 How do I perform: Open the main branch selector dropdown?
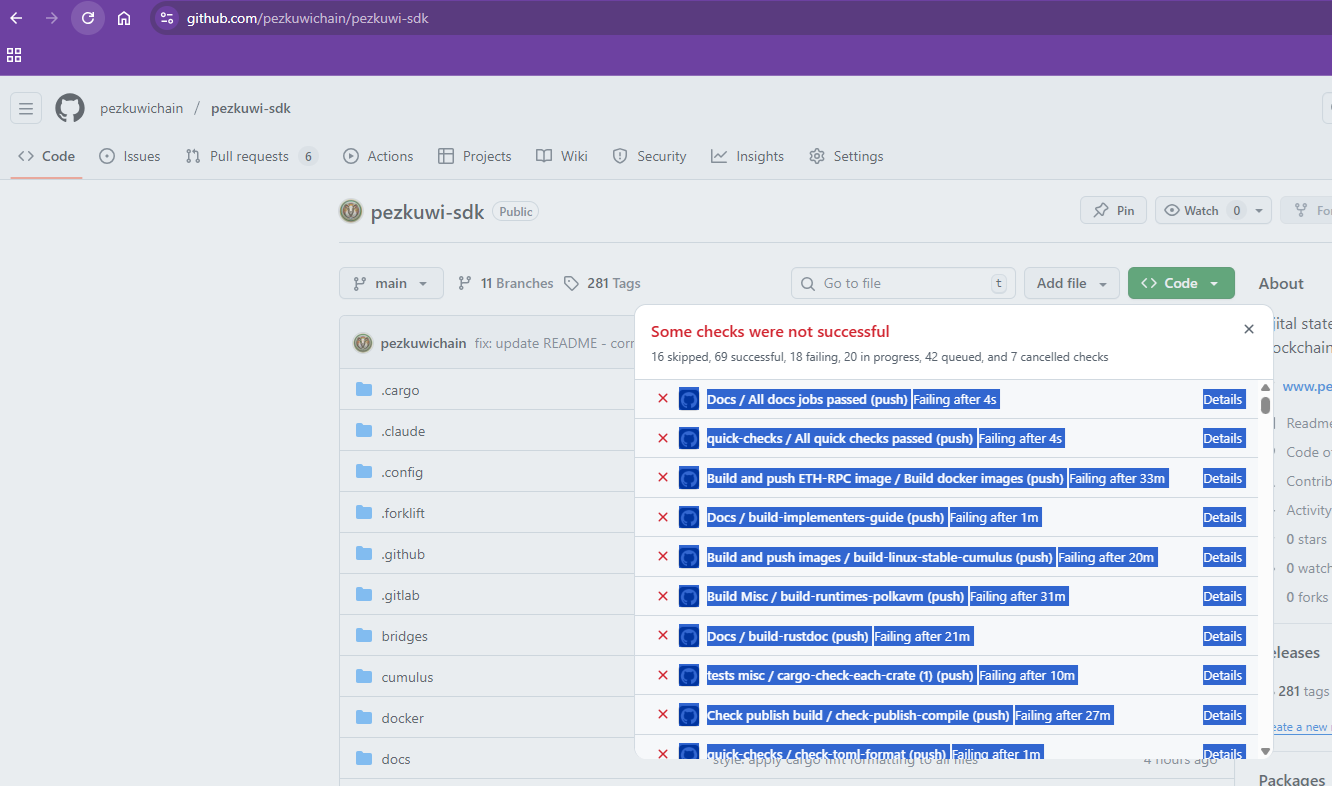click(391, 283)
